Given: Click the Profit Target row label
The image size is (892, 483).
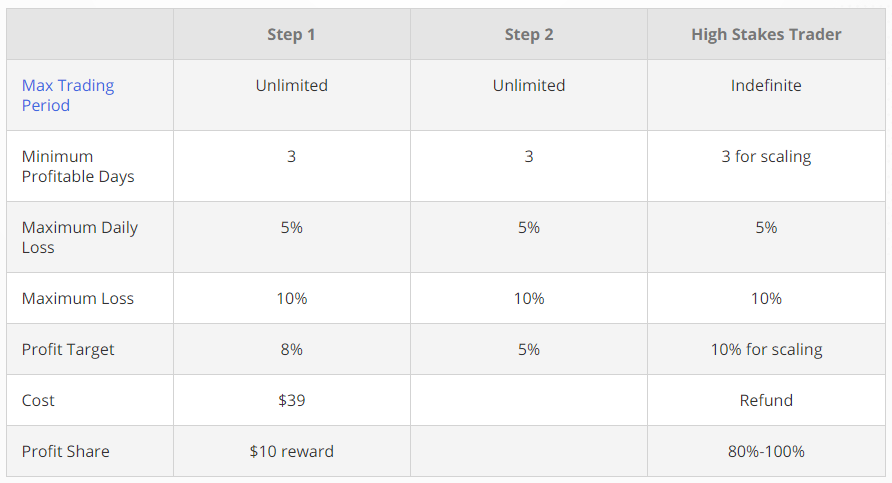Looking at the screenshot, I should pyautogui.click(x=68, y=350).
